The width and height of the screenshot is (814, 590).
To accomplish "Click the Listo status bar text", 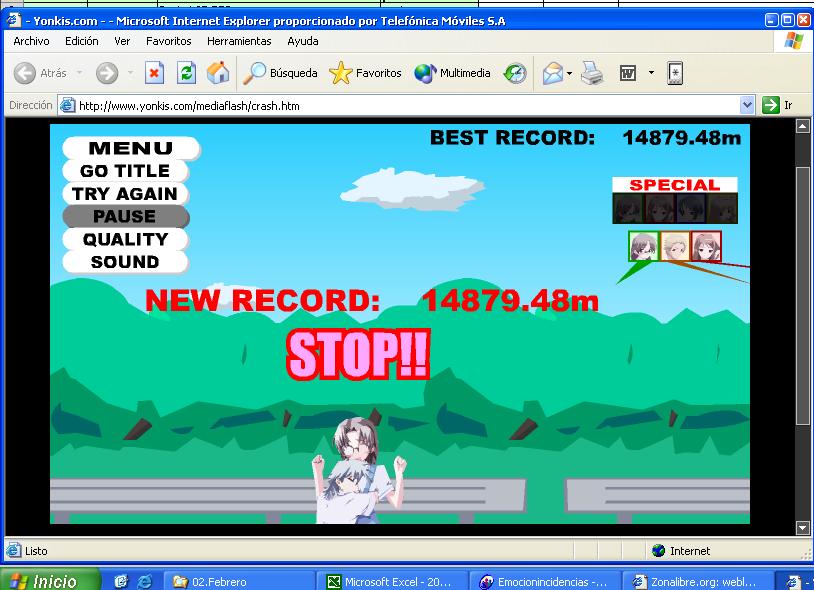I will [x=36, y=551].
